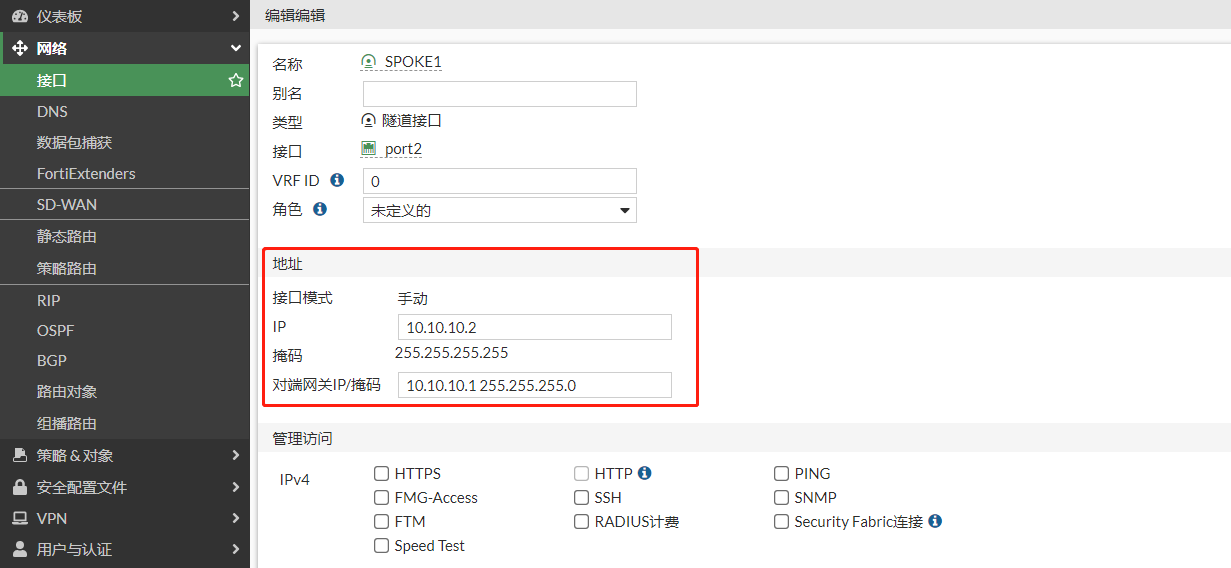Enable SSH management access

[x=581, y=498]
